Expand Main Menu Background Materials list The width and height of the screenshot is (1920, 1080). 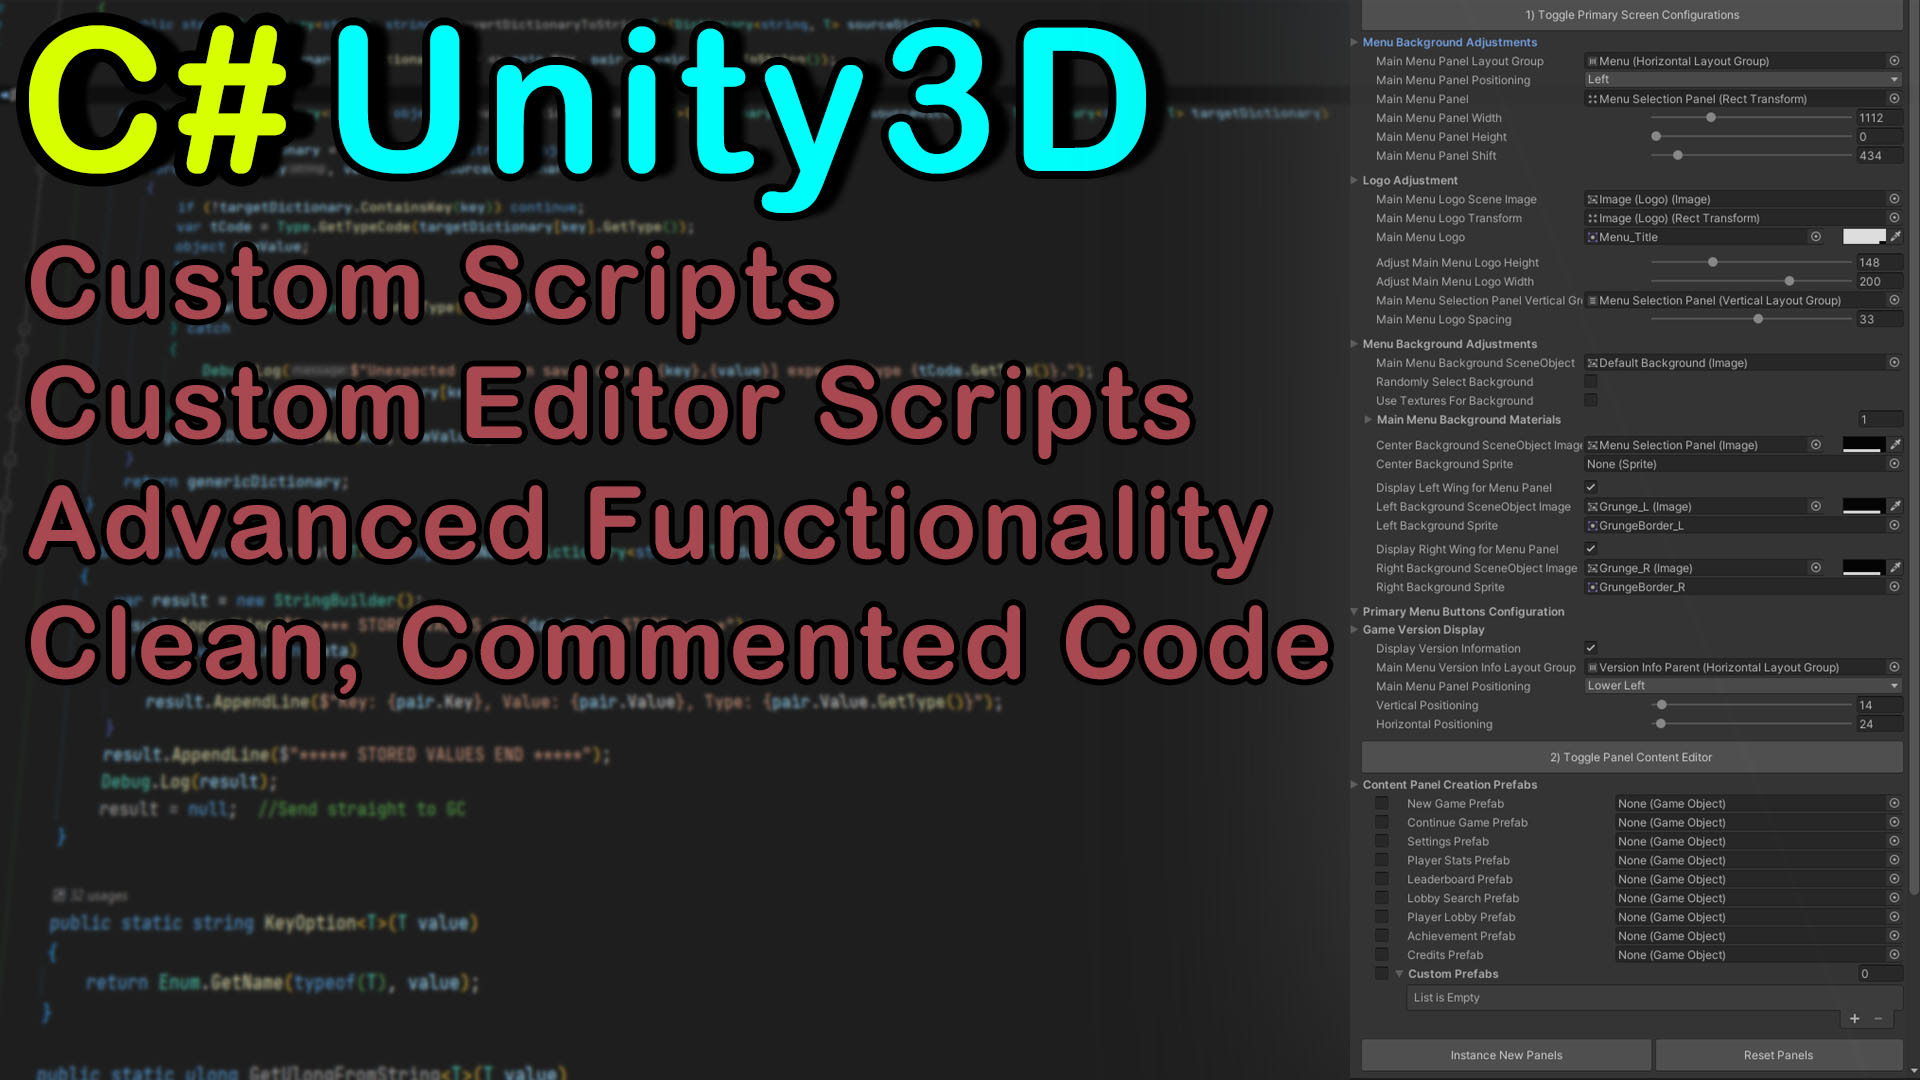[1368, 420]
